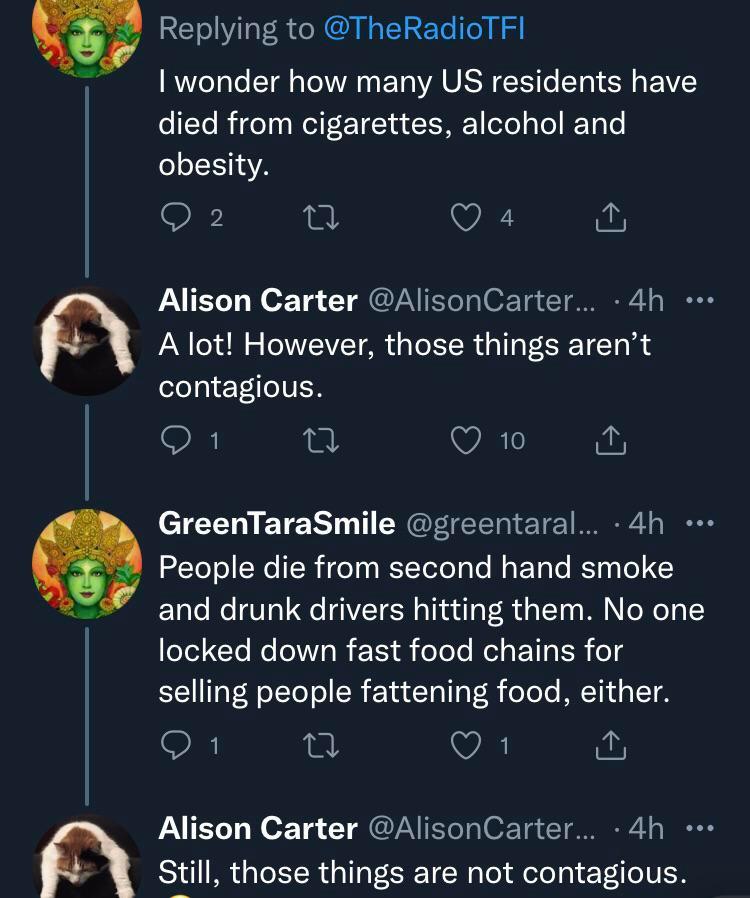The width and height of the screenshot is (750, 898).
Task: Share the second hand smoke tweet
Action: [x=610, y=745]
